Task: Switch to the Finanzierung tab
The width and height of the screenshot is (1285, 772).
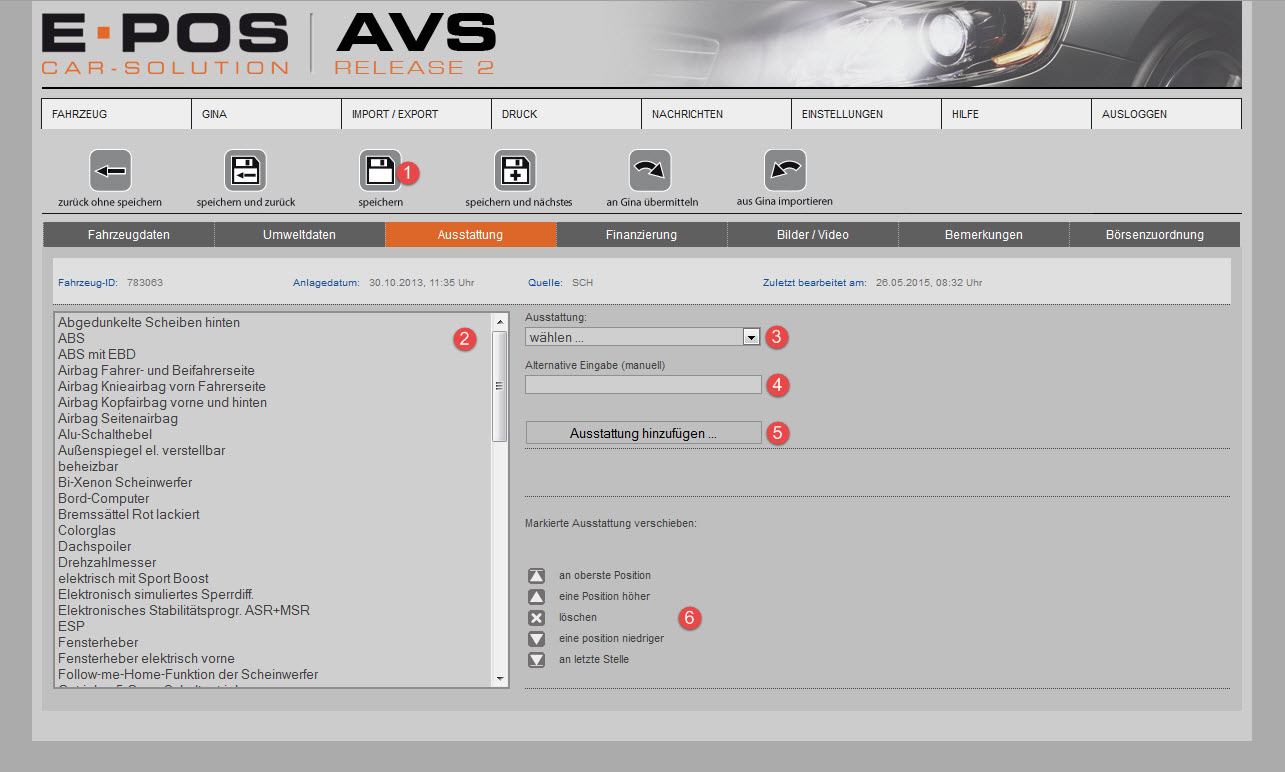Action: pos(641,235)
